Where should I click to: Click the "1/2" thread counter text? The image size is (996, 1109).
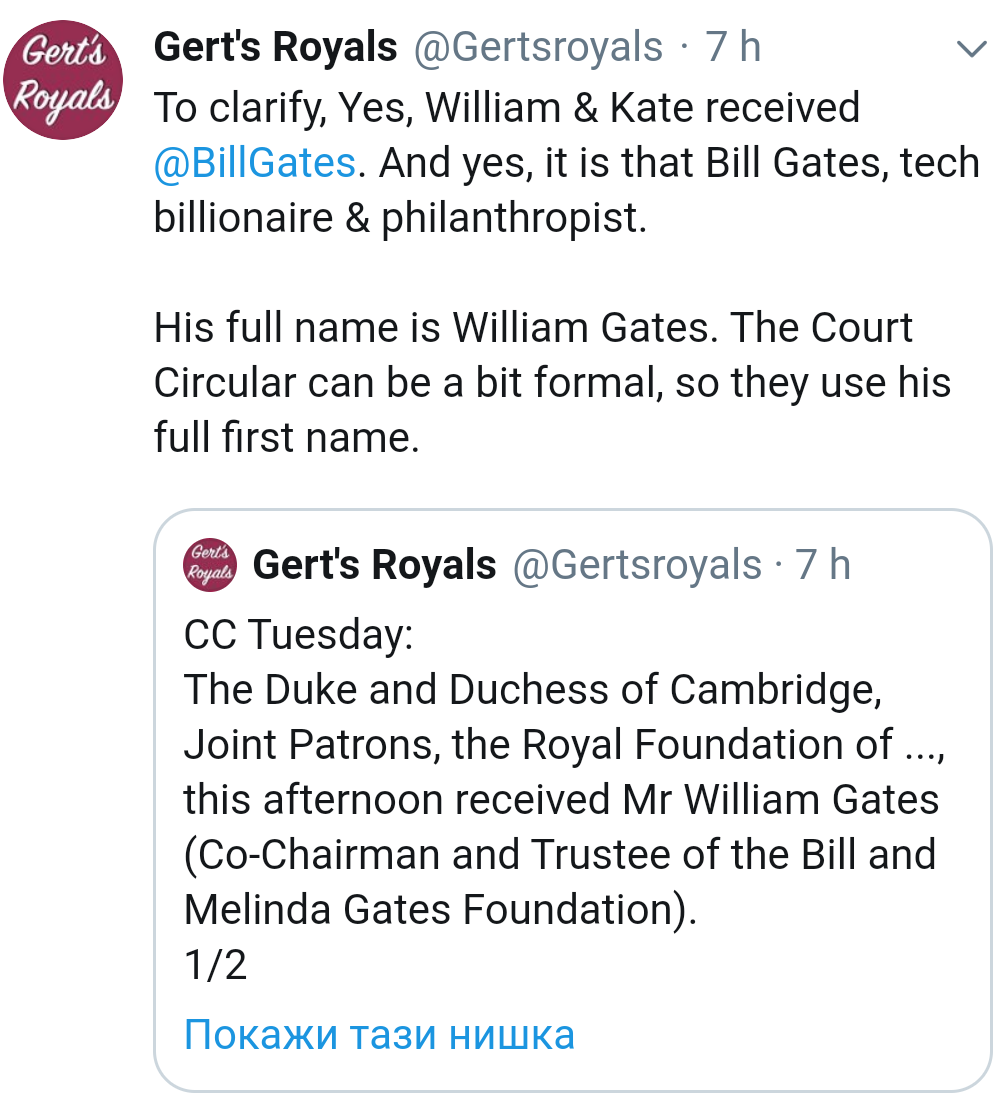pos(215,965)
